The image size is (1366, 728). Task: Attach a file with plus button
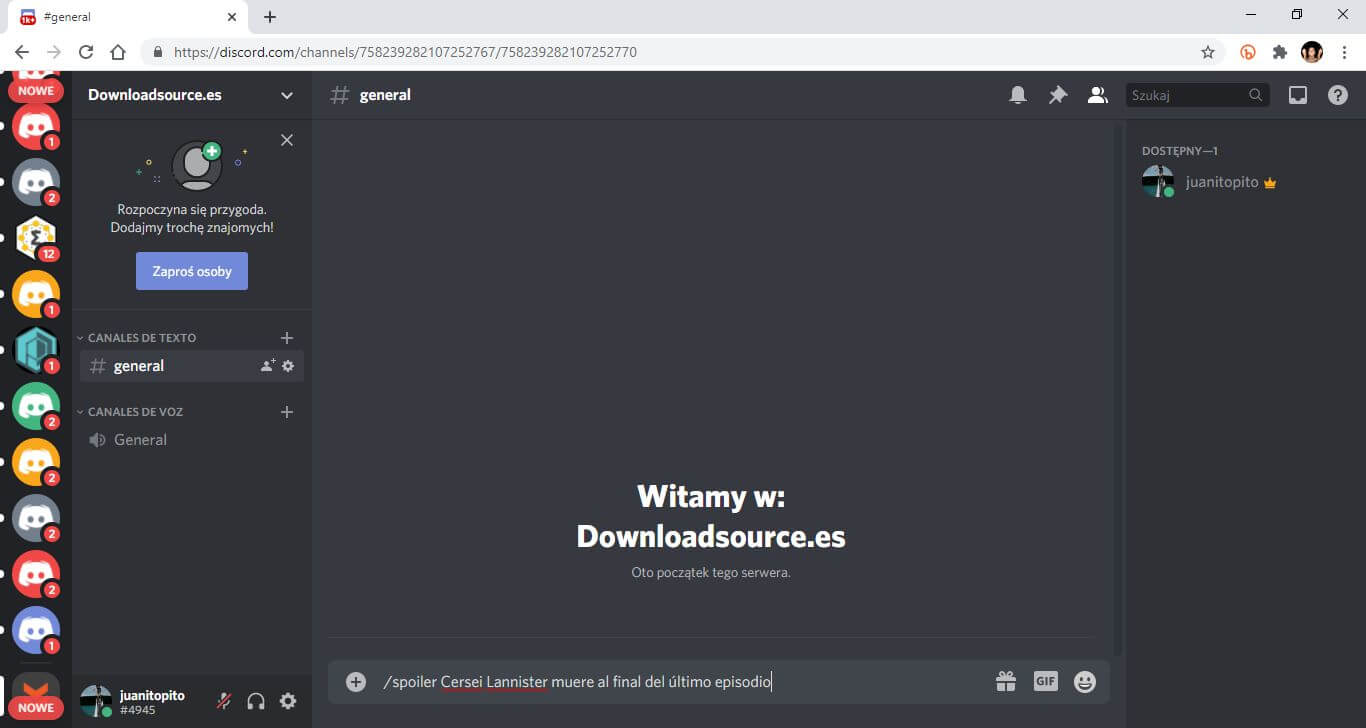point(356,682)
